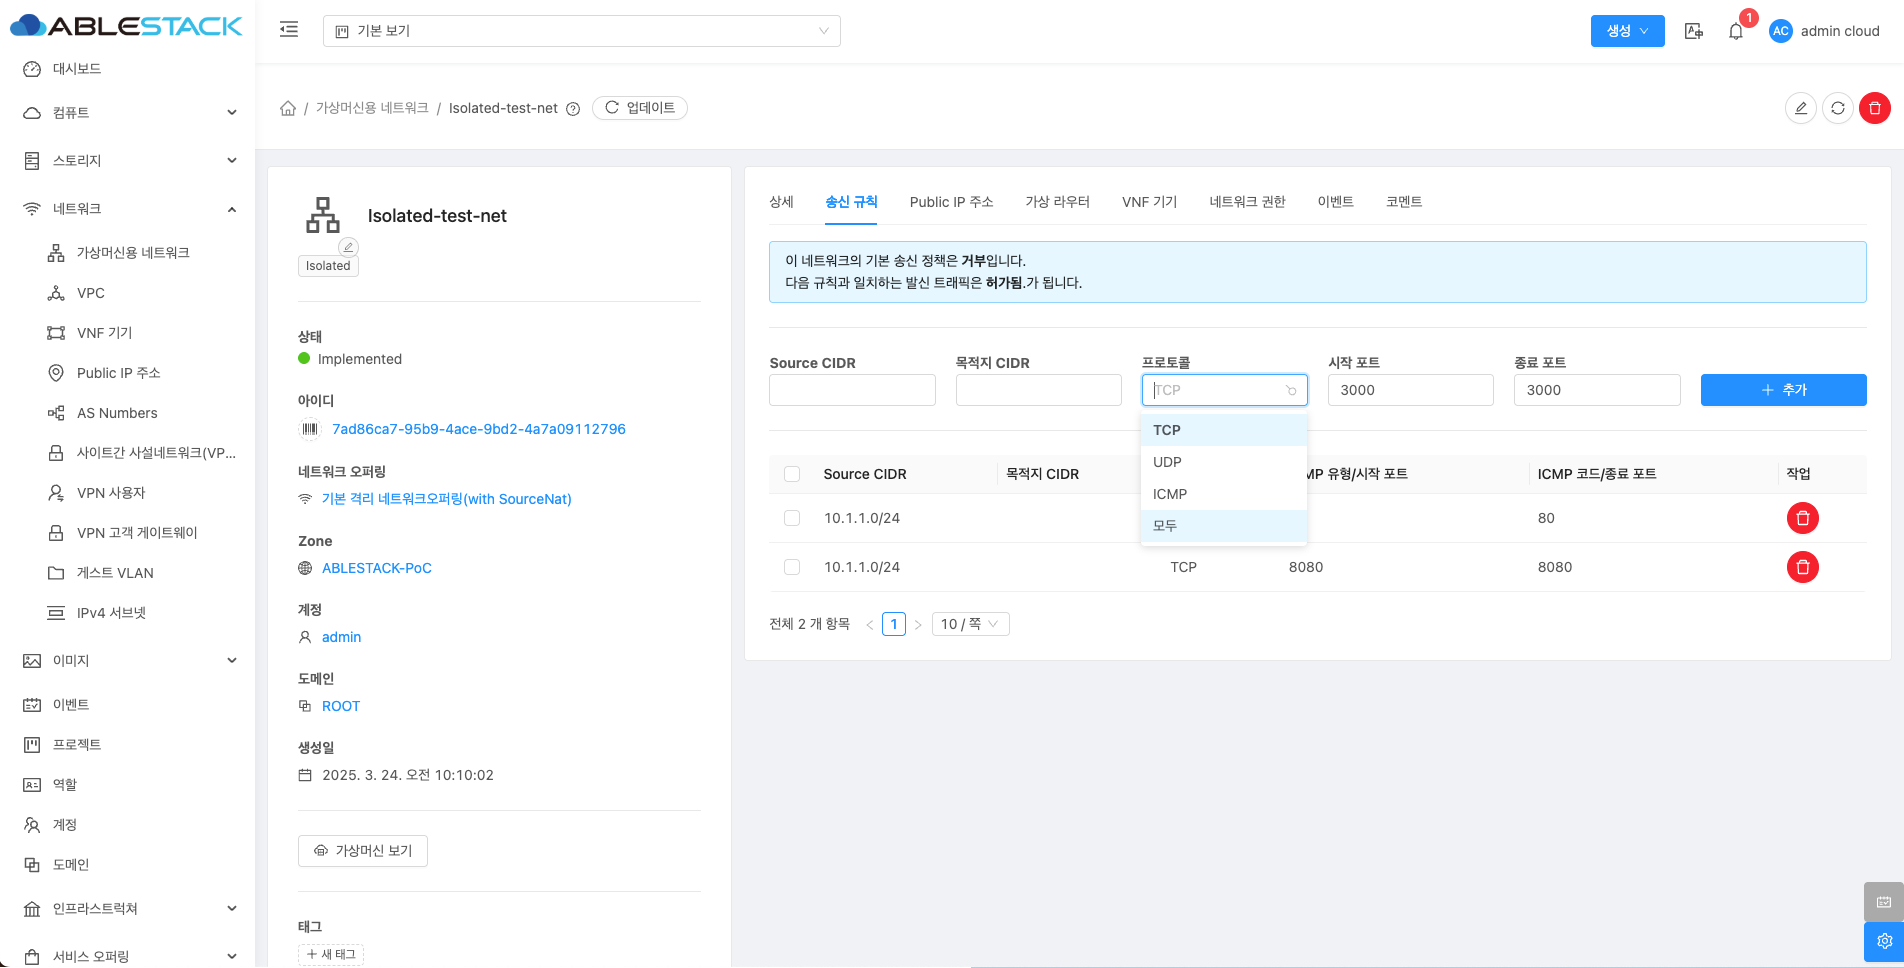
Task: Click the Source CIDR input field
Action: (x=852, y=390)
